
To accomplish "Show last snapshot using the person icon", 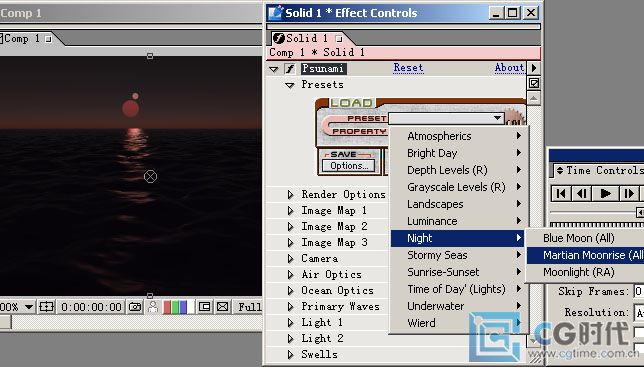I will point(153,307).
